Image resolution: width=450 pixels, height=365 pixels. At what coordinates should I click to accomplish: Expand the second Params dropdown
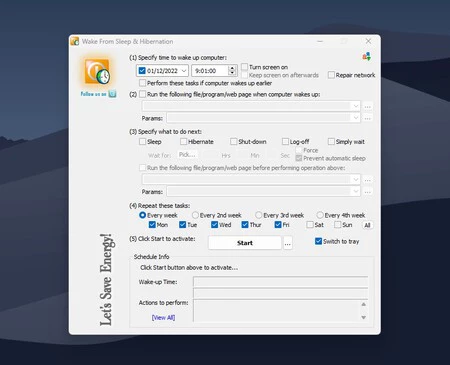point(356,192)
